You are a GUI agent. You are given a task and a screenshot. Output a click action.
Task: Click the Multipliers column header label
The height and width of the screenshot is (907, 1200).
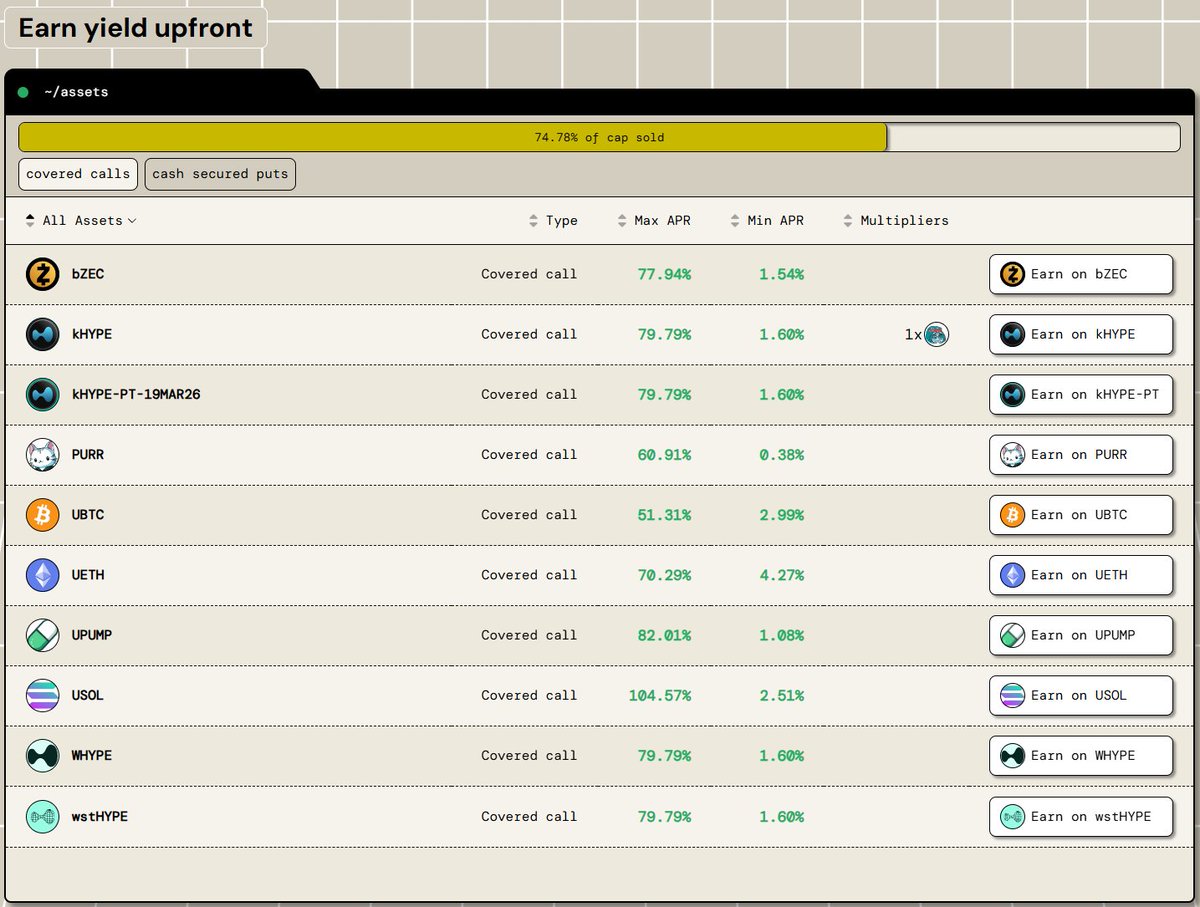click(905, 220)
